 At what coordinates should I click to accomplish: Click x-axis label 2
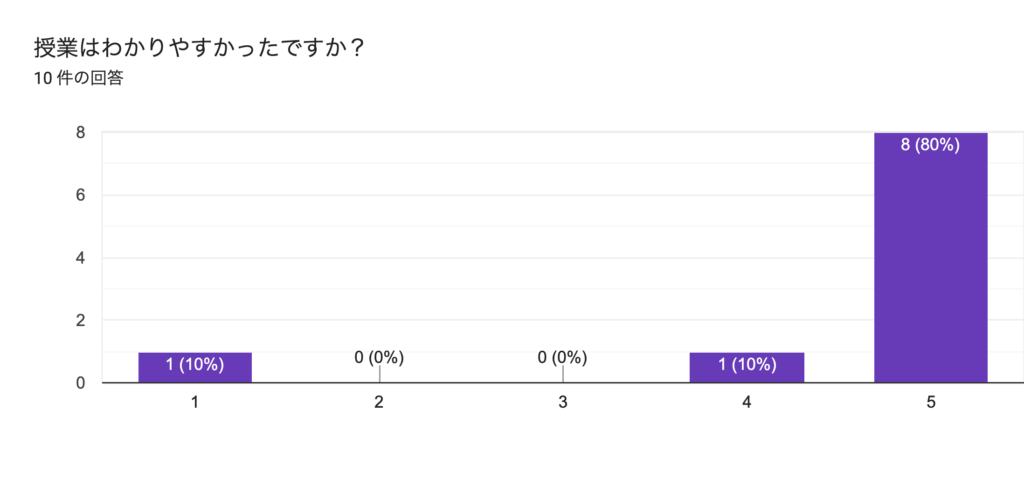(x=379, y=403)
